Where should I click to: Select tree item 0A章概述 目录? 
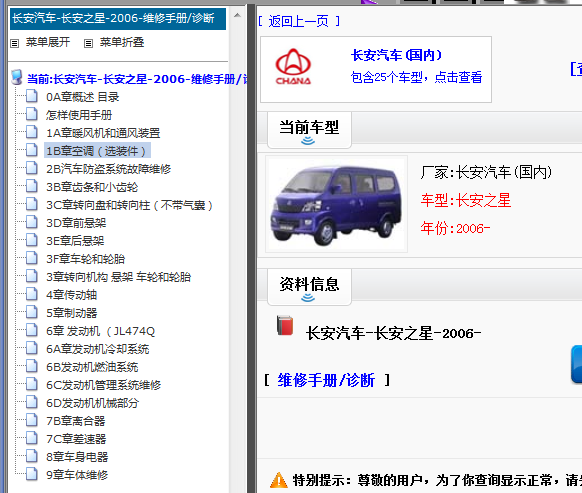(82, 97)
